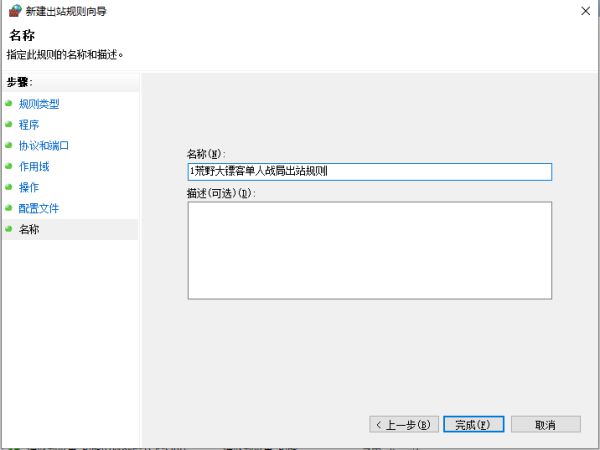
Task: Click inside the 描述(可选) text area
Action: [369, 249]
